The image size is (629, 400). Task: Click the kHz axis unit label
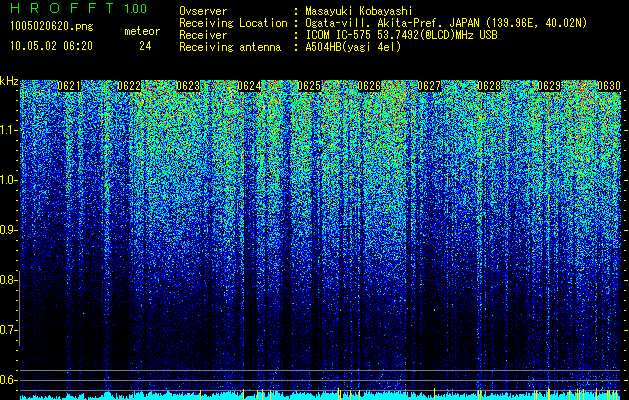pyautogui.click(x=9, y=81)
